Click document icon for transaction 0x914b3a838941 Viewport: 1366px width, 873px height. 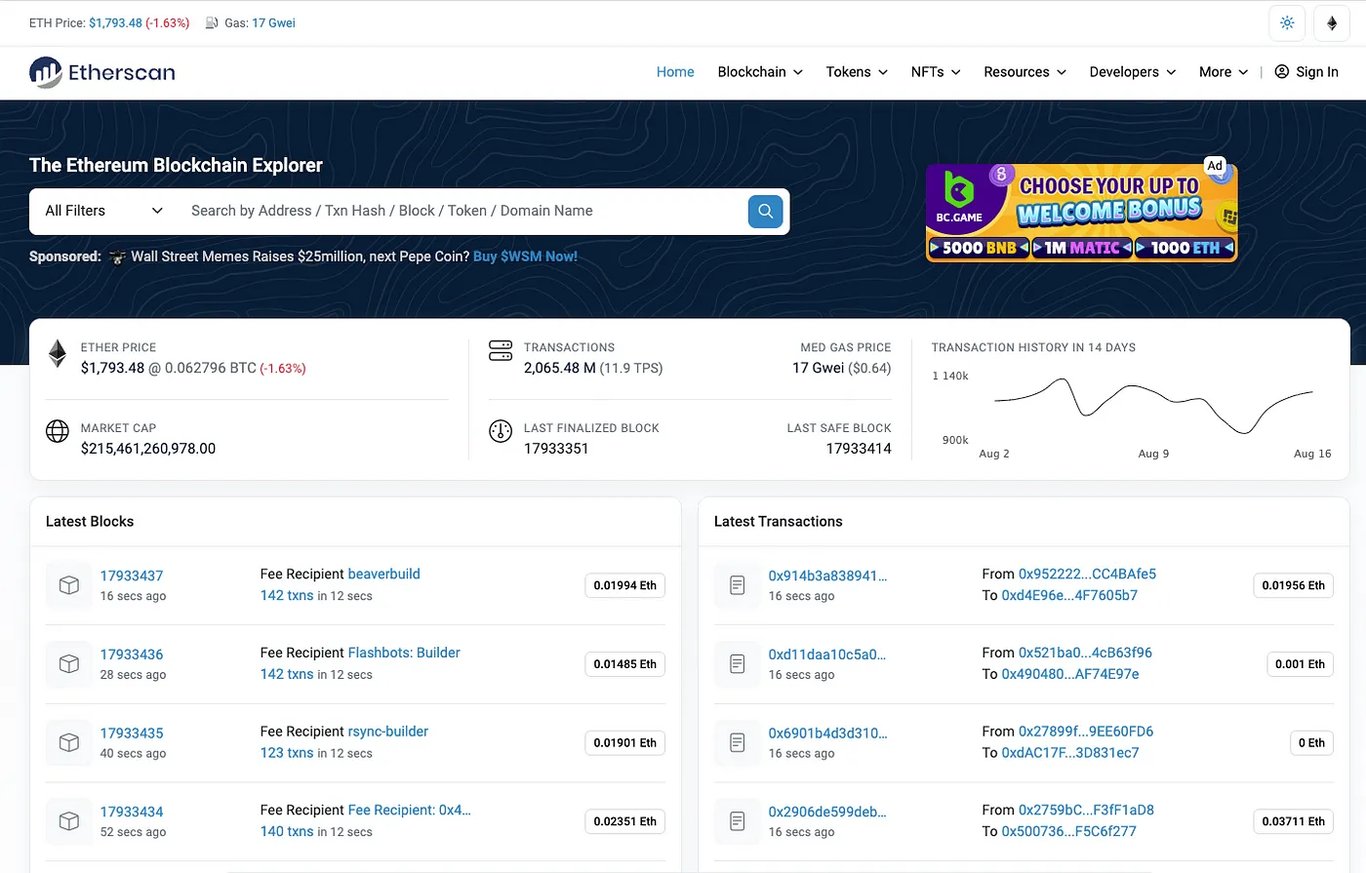pos(737,586)
